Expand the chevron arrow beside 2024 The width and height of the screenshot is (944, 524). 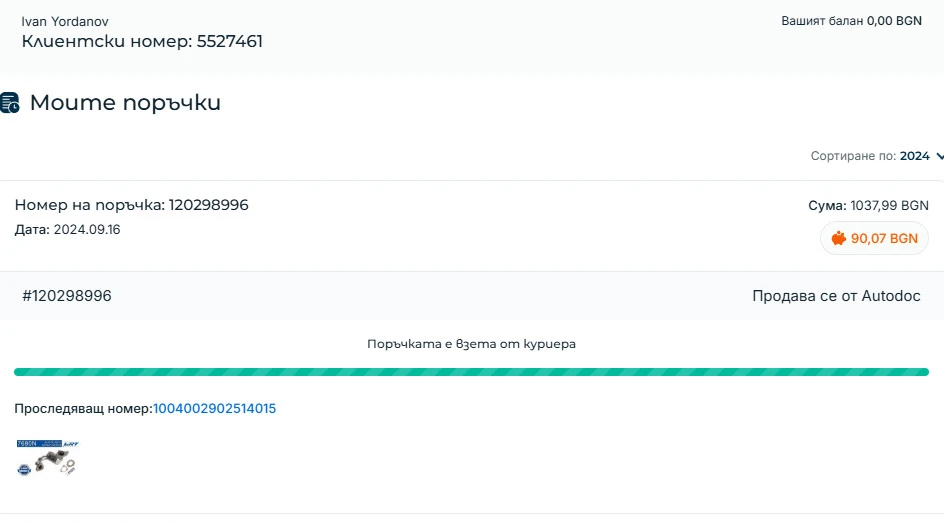tap(940, 156)
